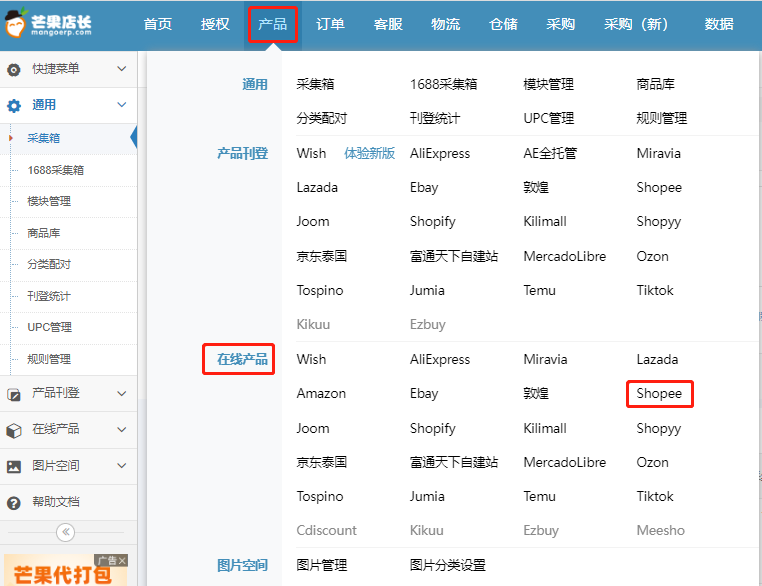Open Meesho under 在线产品
Viewport: 762px width, 586px height.
[x=660, y=531]
